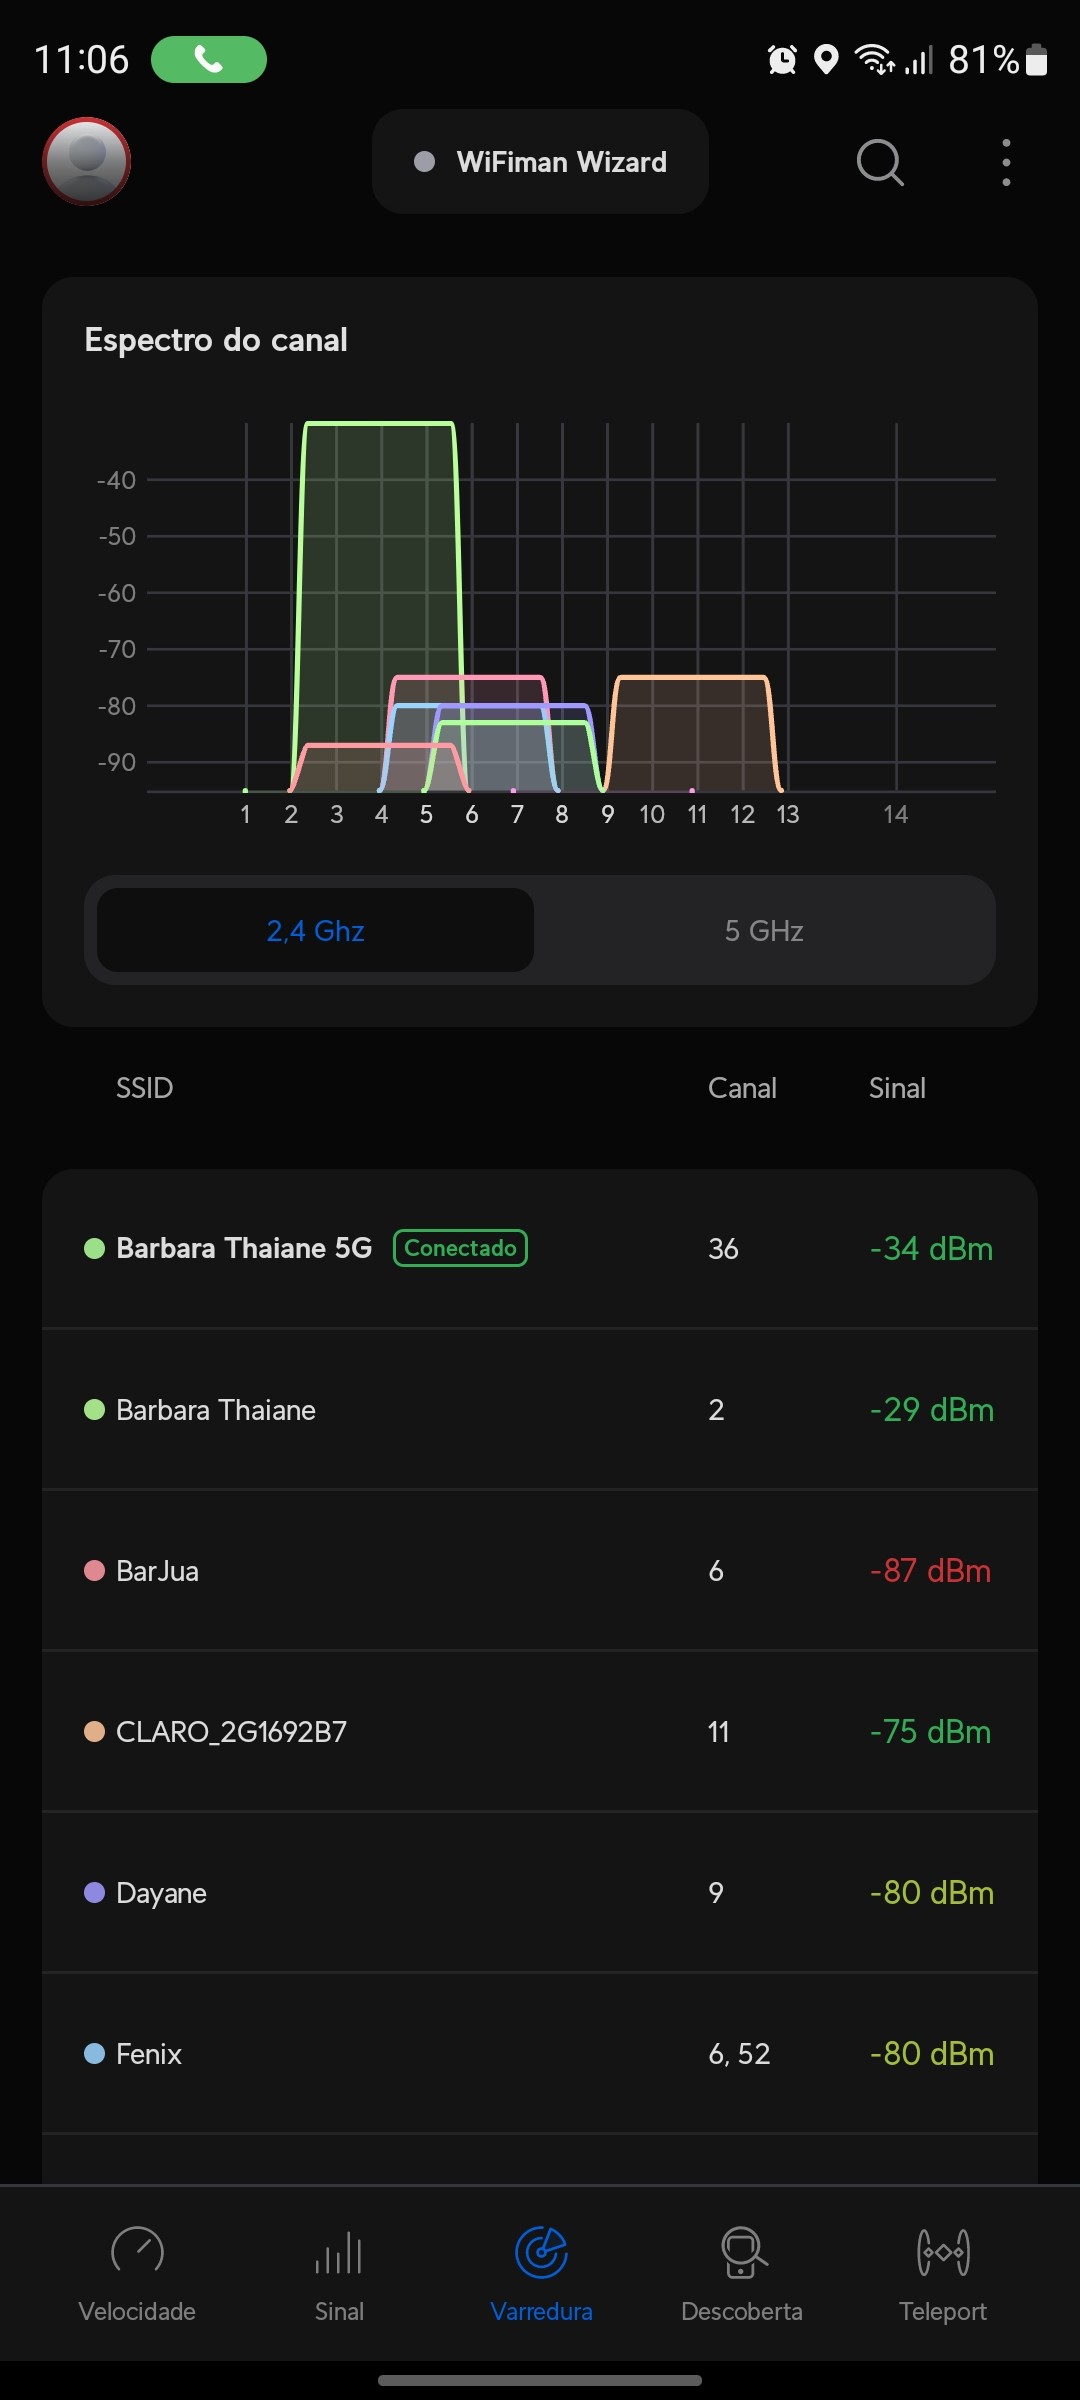Click the BarJua pink color dot
1080x2400 pixels.
95,1571
